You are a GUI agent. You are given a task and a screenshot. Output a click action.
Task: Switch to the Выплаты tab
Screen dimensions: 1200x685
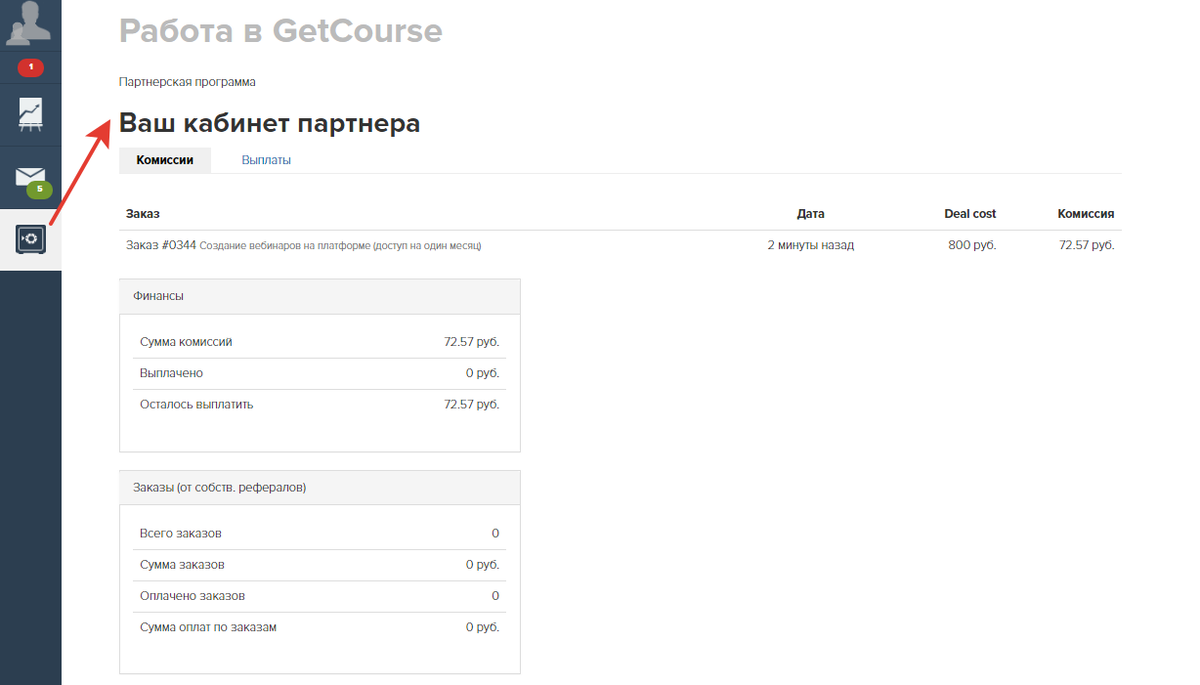click(x=266, y=160)
